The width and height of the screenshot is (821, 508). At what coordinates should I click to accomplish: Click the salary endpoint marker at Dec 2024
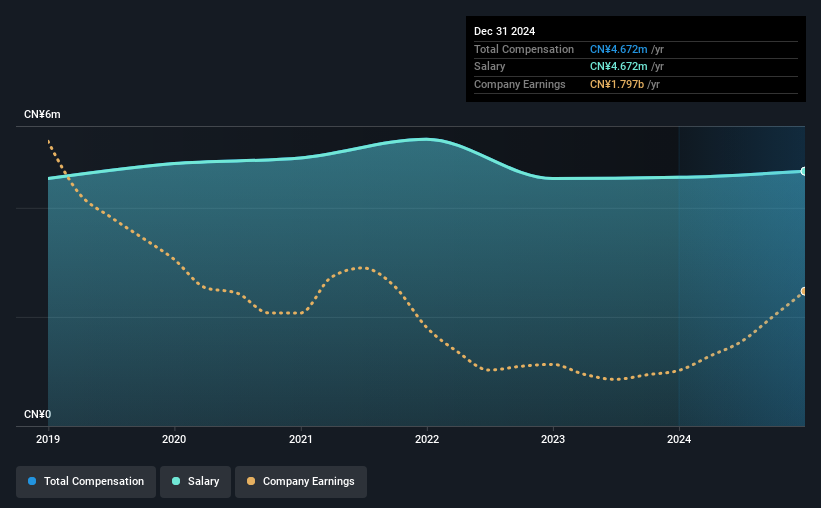pos(803,171)
